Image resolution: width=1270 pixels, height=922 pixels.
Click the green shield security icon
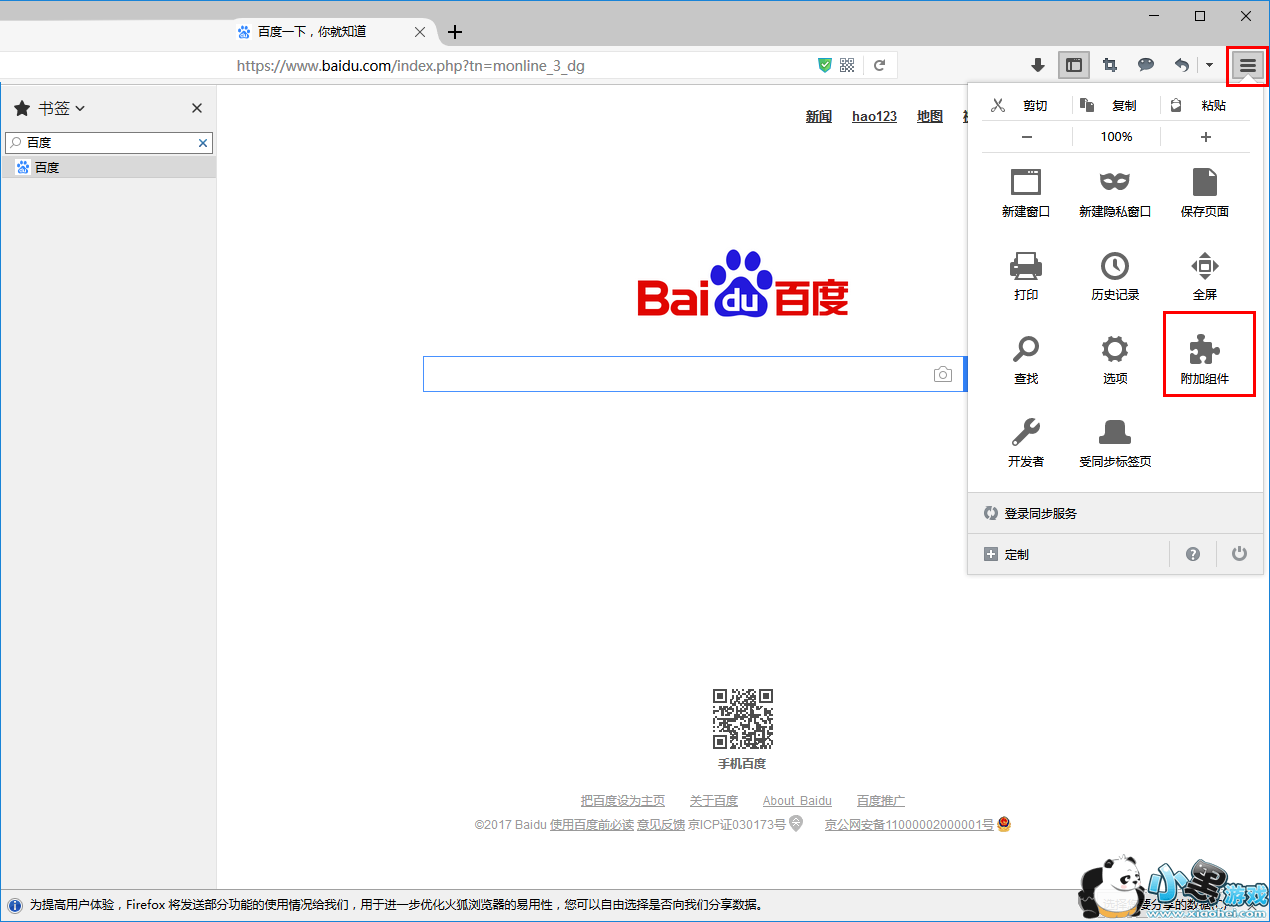(825, 65)
